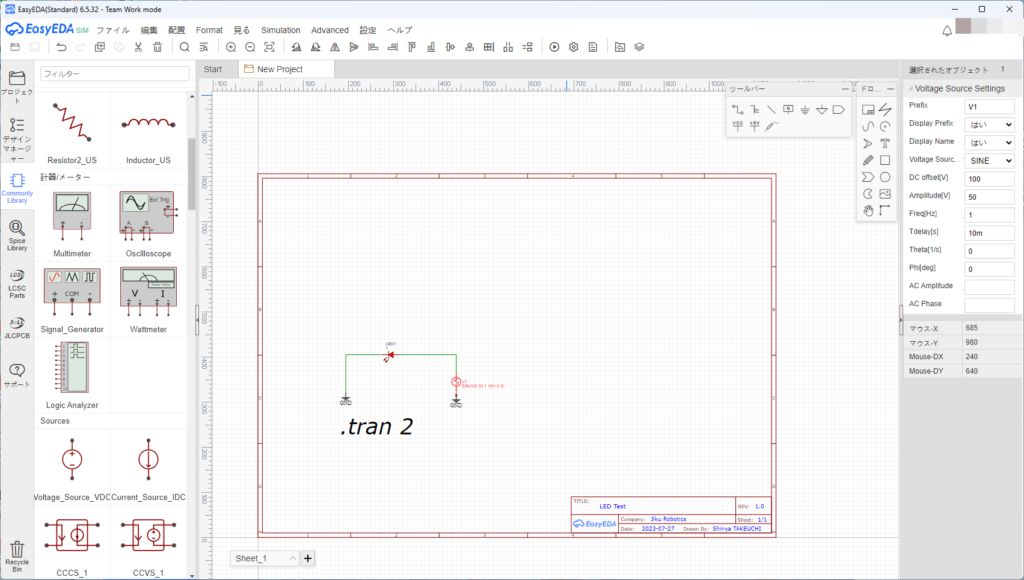Open the Design Manager sidebar panel
The width and height of the screenshot is (1024, 580).
click(x=17, y=138)
